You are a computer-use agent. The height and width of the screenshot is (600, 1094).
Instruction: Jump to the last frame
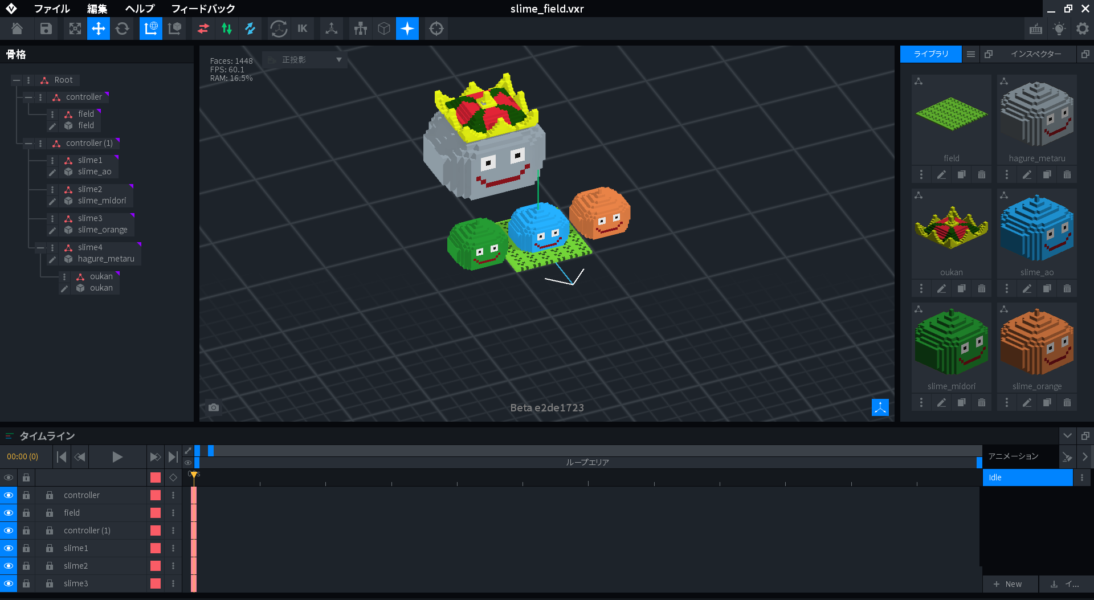172,457
